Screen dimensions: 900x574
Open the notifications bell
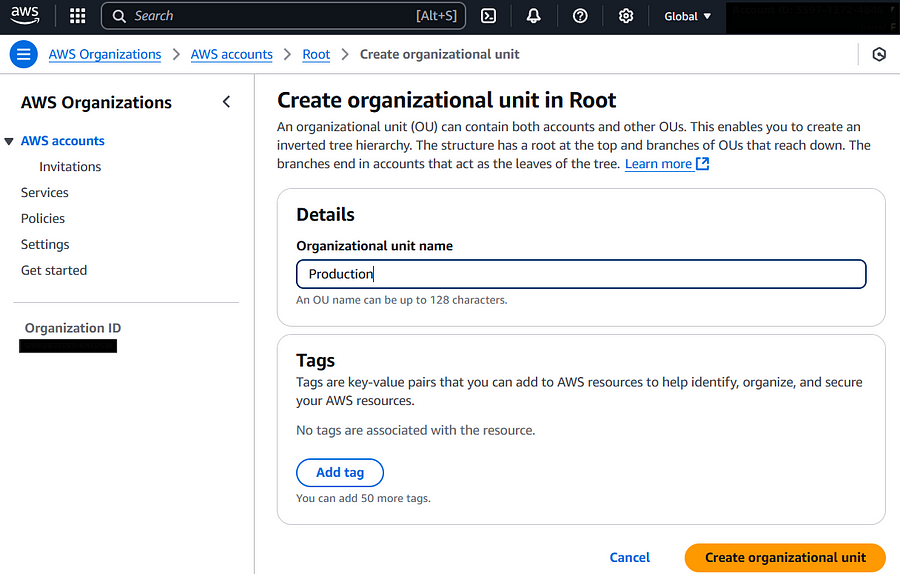[x=534, y=16]
